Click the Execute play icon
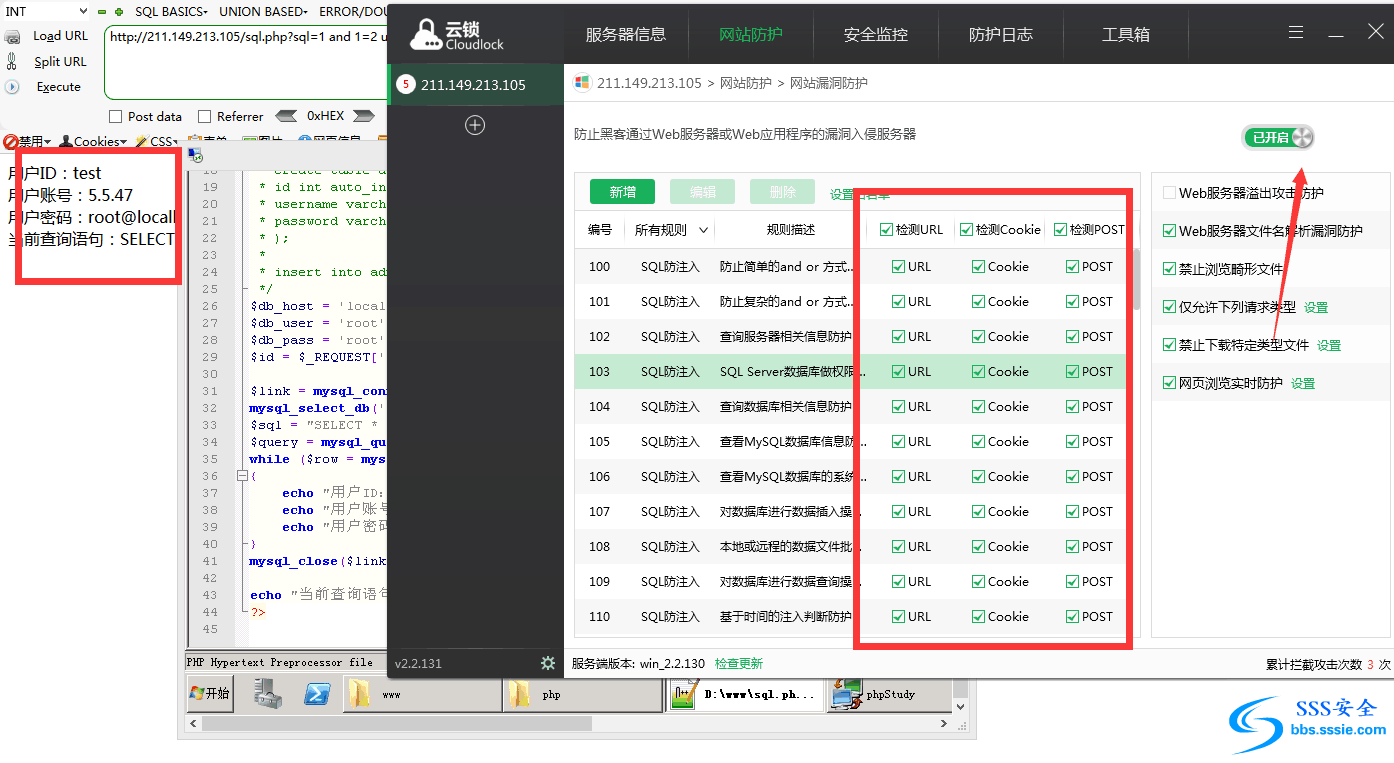 [12, 87]
